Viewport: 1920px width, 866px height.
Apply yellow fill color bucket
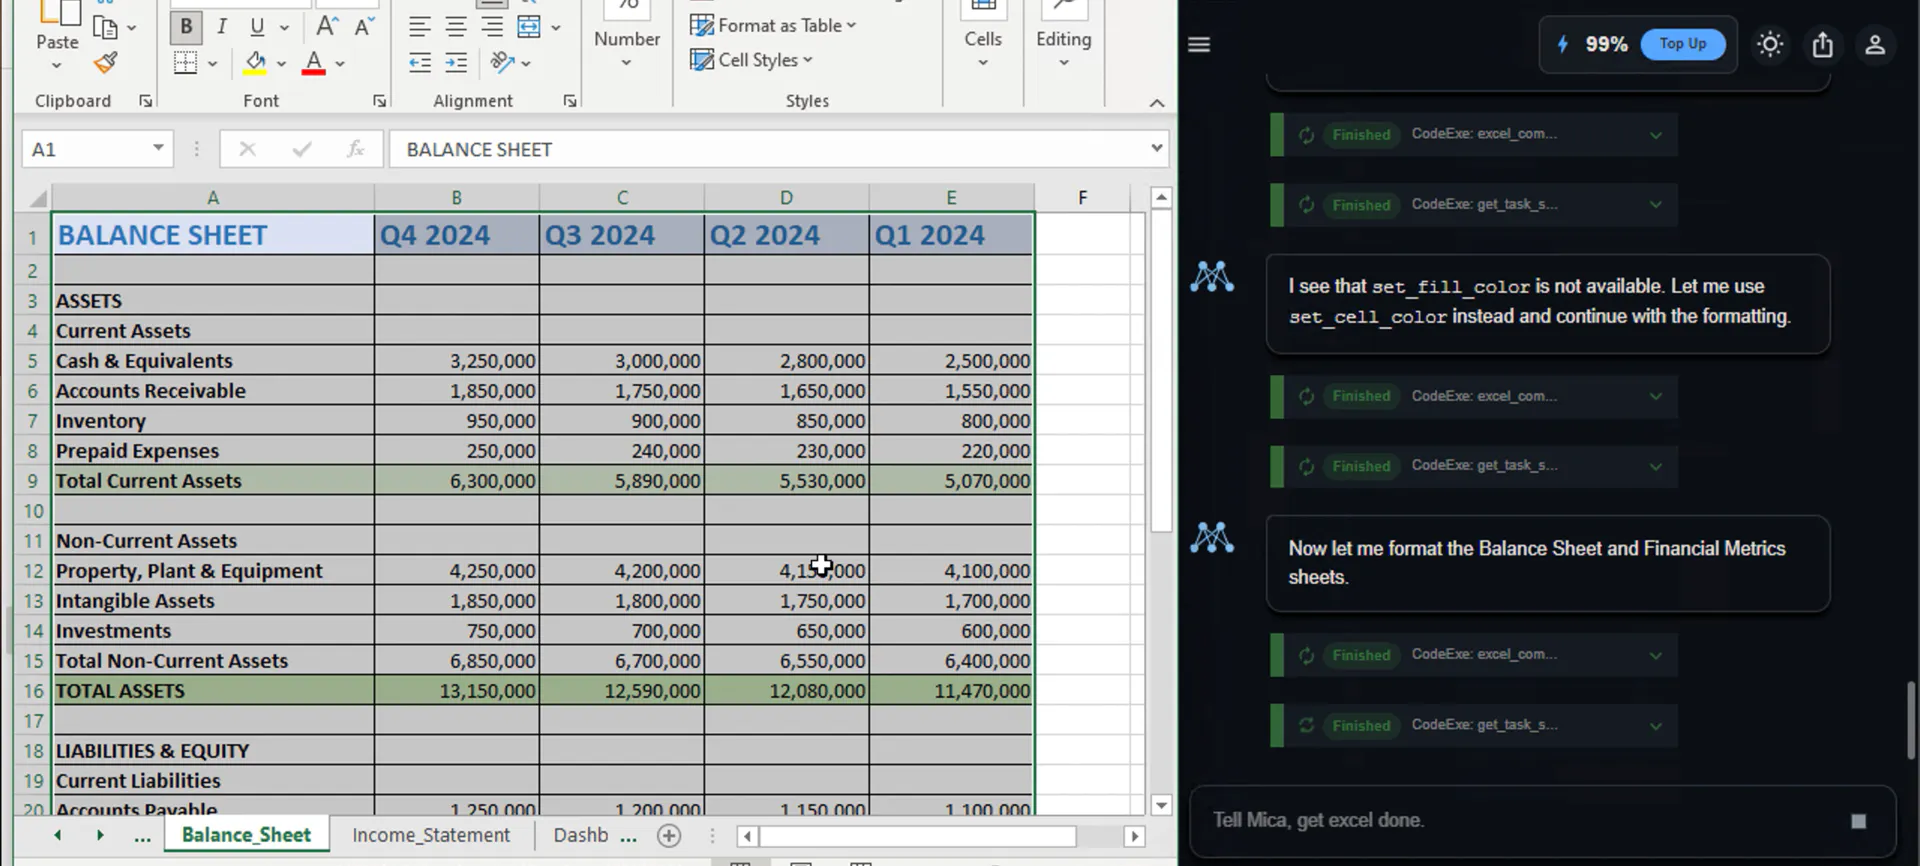(256, 63)
